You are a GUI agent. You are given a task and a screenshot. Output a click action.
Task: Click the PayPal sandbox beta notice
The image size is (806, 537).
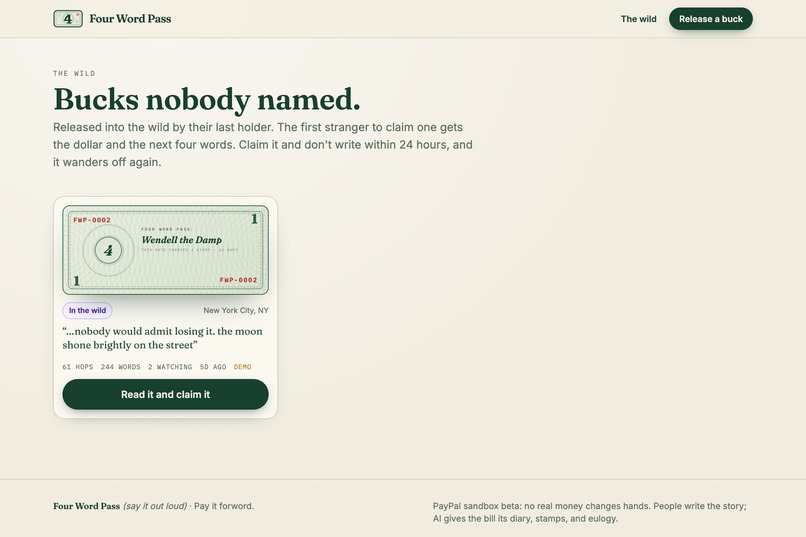pyautogui.click(x=590, y=512)
